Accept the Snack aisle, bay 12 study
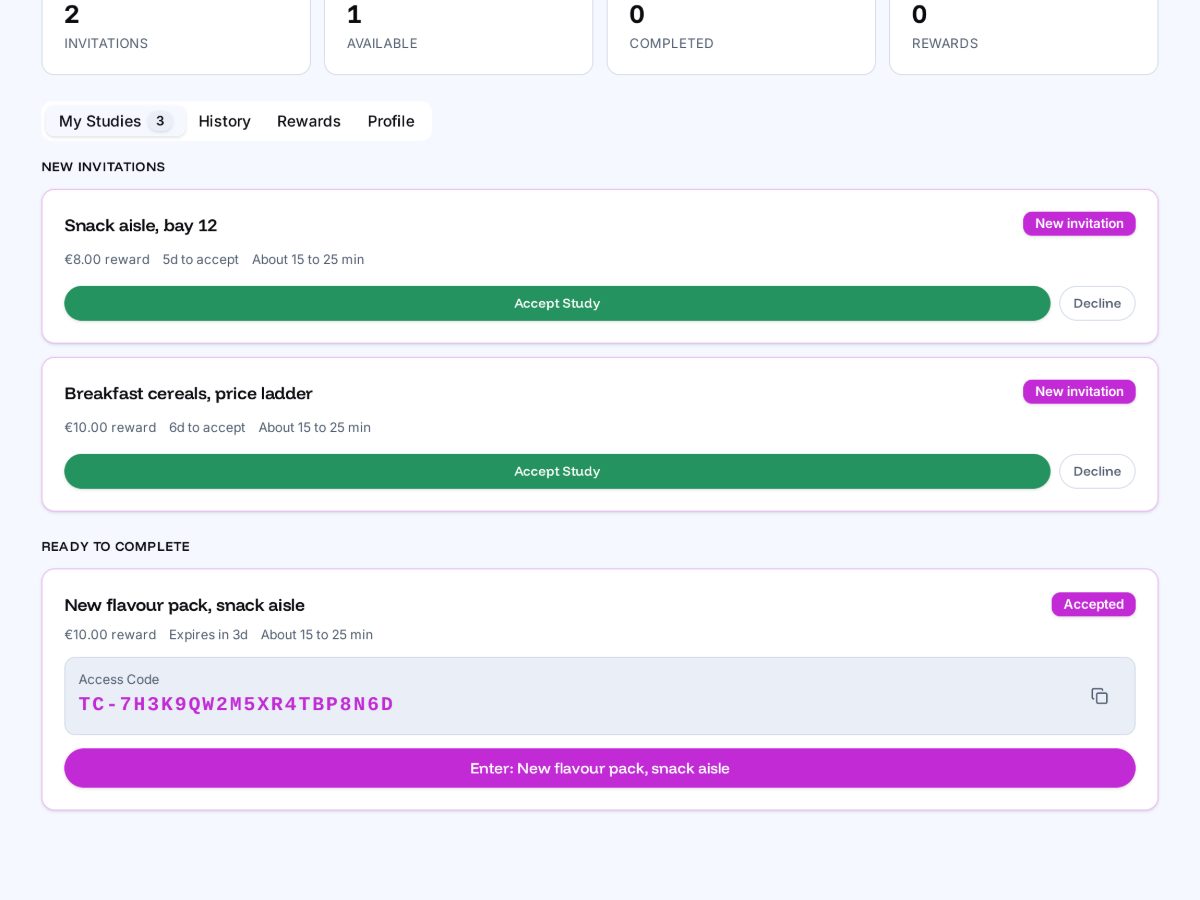This screenshot has height=900, width=1200. [x=557, y=303]
